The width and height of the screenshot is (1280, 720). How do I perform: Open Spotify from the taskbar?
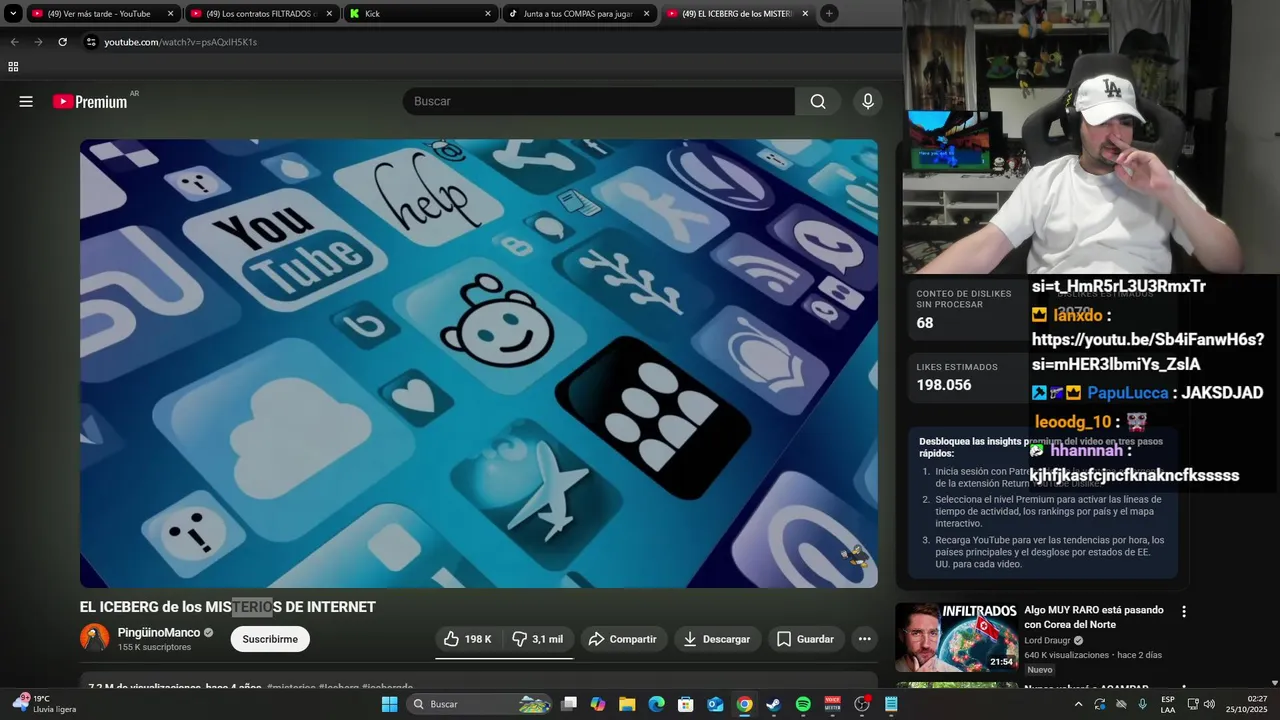pyautogui.click(x=803, y=704)
